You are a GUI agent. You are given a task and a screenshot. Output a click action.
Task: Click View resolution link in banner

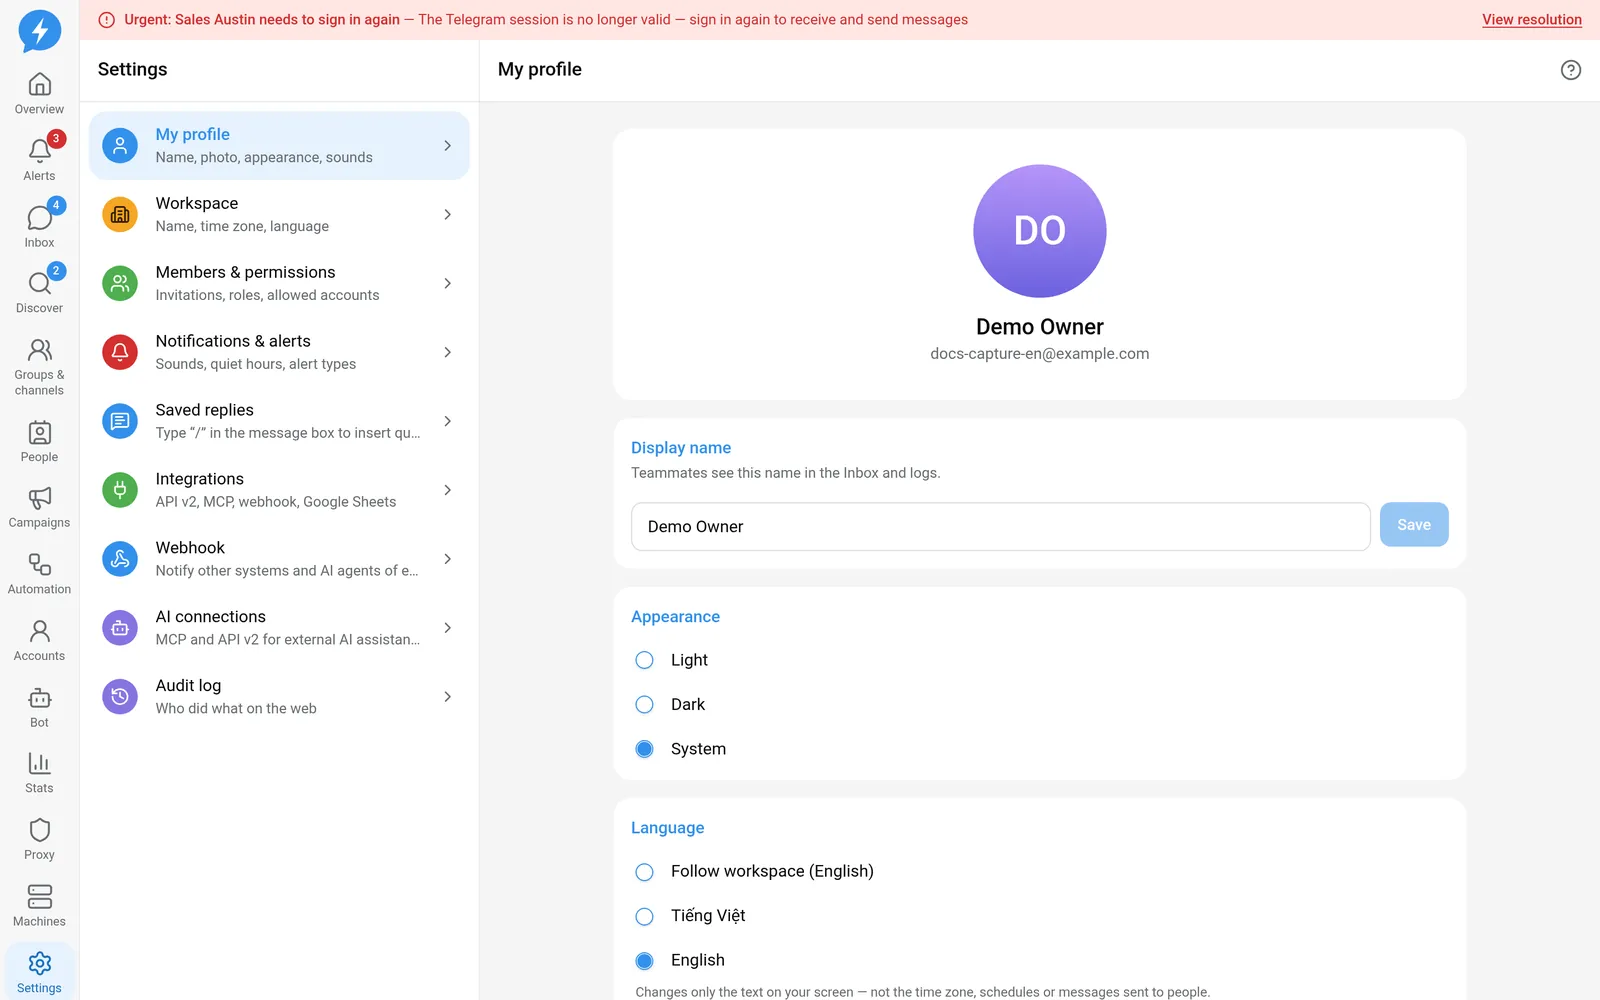1532,20
